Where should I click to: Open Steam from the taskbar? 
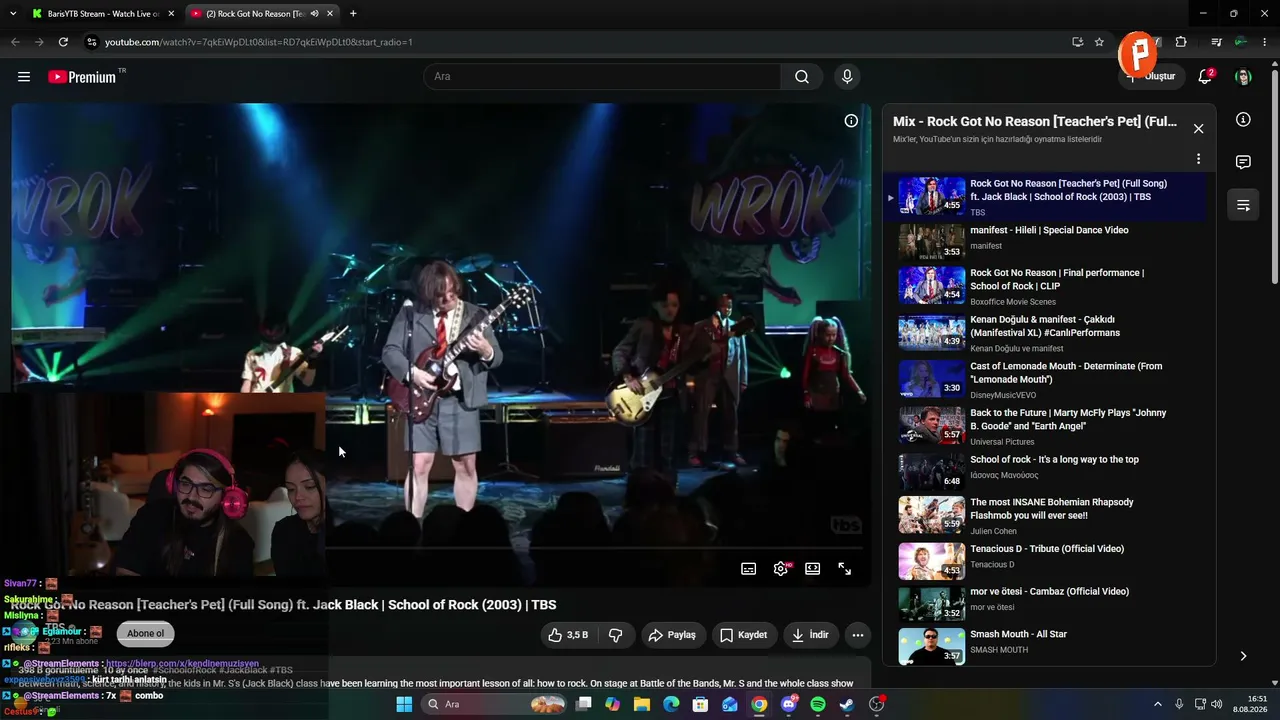coord(847,704)
